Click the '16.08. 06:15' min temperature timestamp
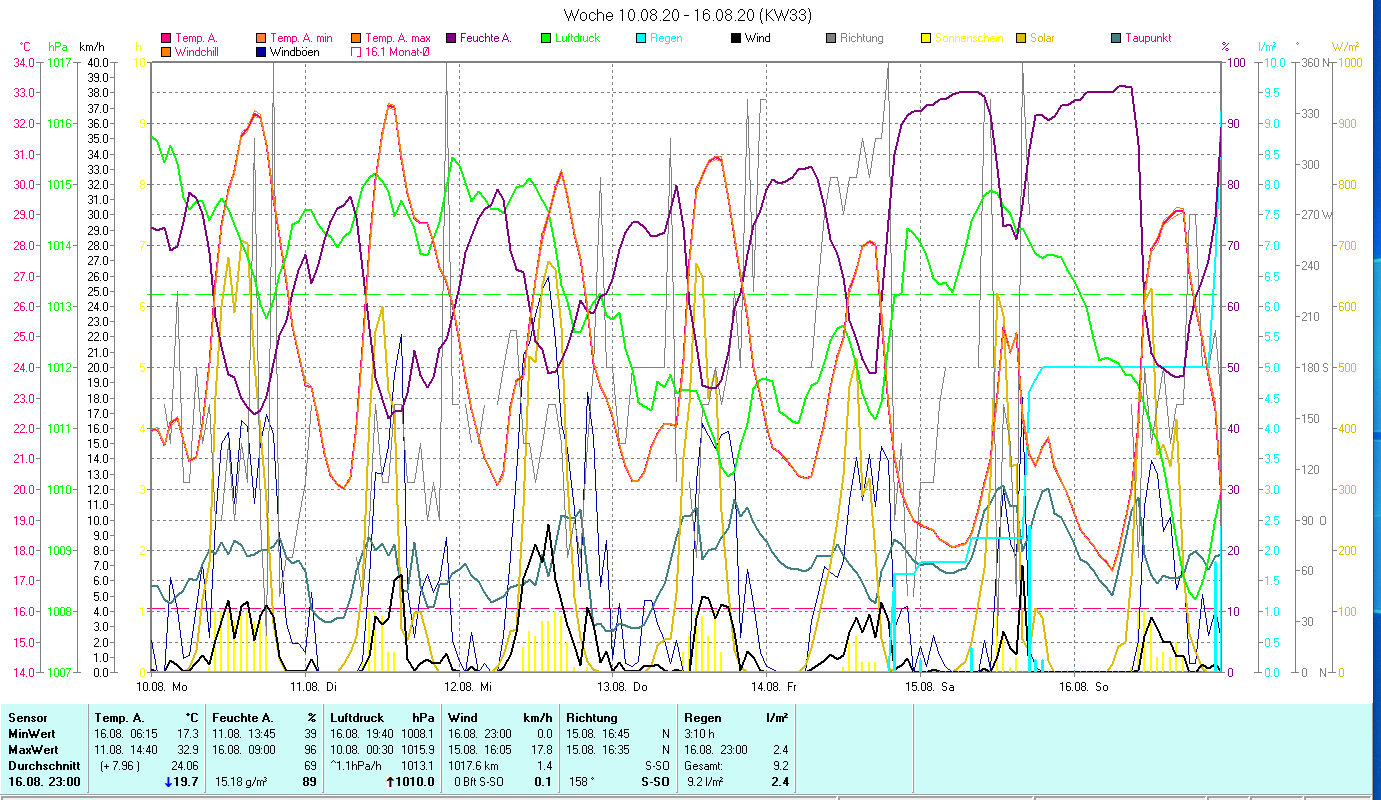 pyautogui.click(x=128, y=734)
